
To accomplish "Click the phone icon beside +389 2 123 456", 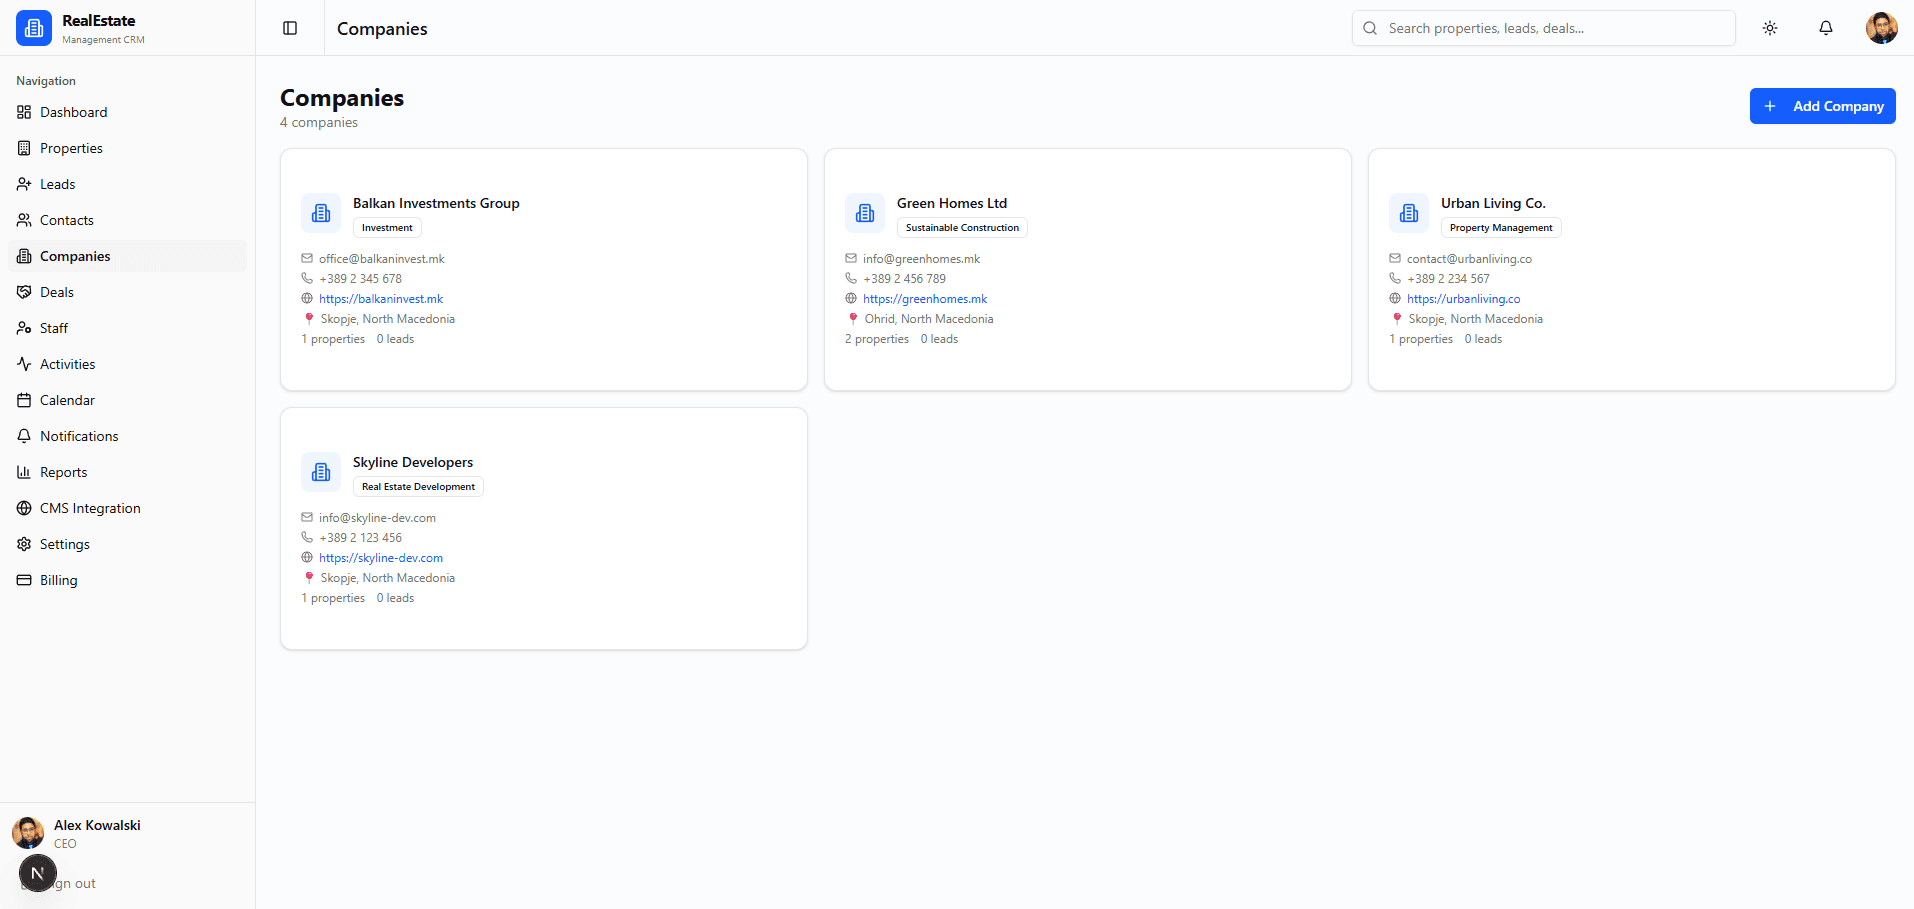I will 307,537.
